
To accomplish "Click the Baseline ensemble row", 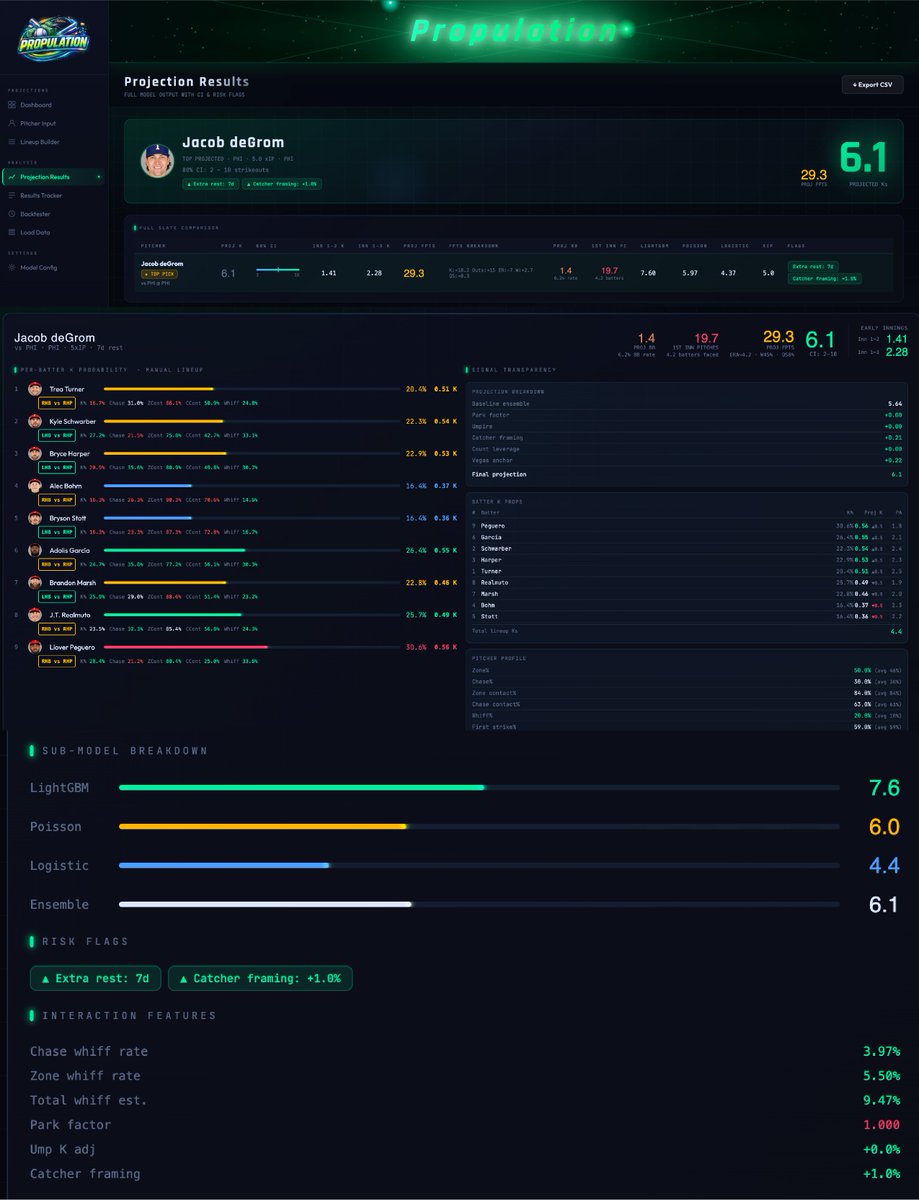I will coord(687,402).
